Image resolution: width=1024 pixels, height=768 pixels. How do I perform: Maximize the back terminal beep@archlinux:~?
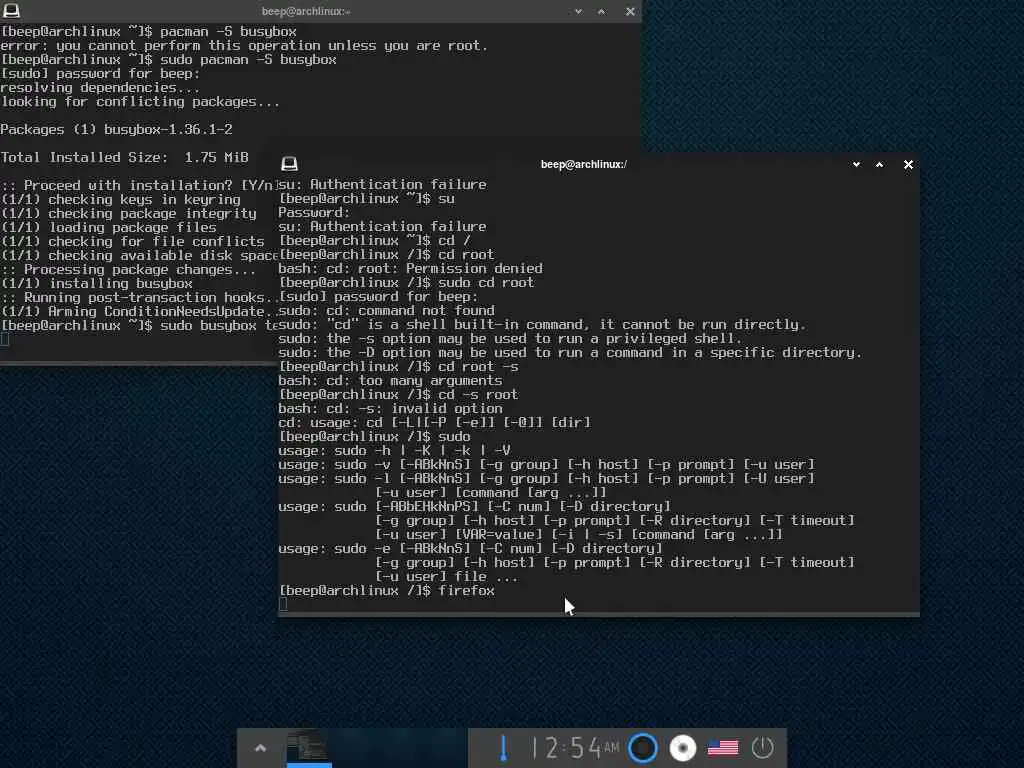pyautogui.click(x=601, y=11)
